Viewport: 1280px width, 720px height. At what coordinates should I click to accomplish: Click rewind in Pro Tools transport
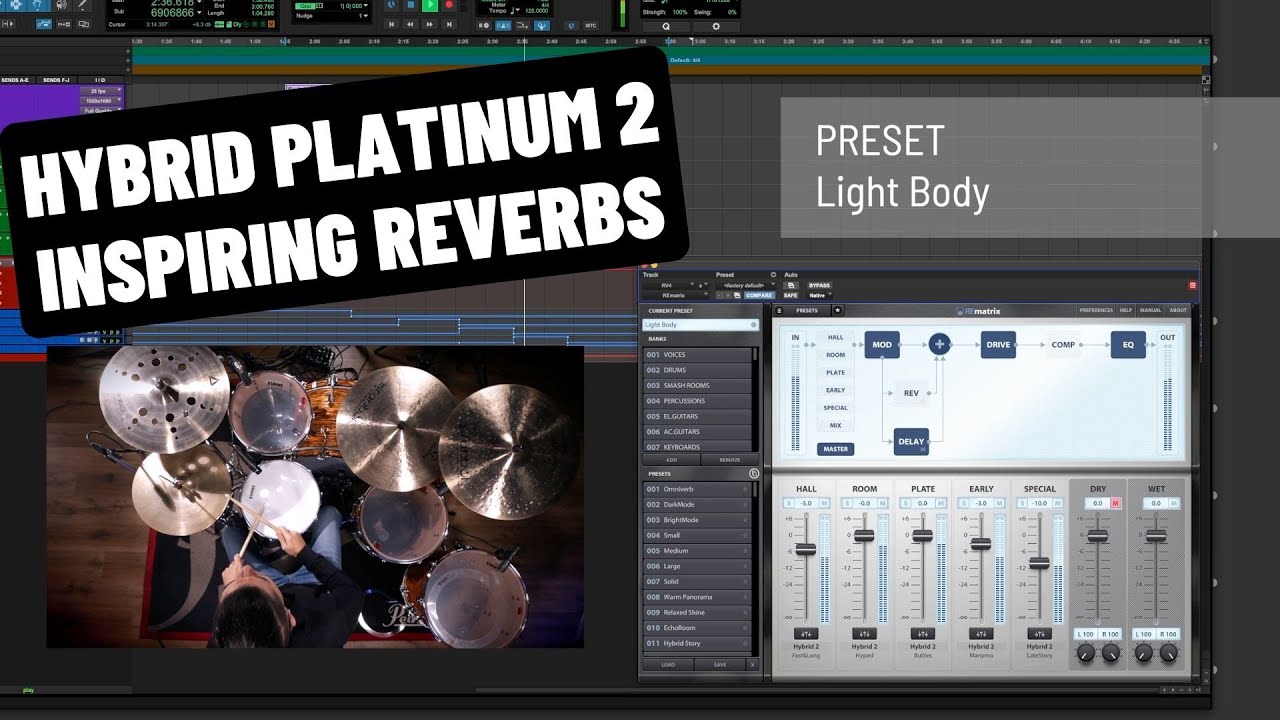(x=410, y=24)
